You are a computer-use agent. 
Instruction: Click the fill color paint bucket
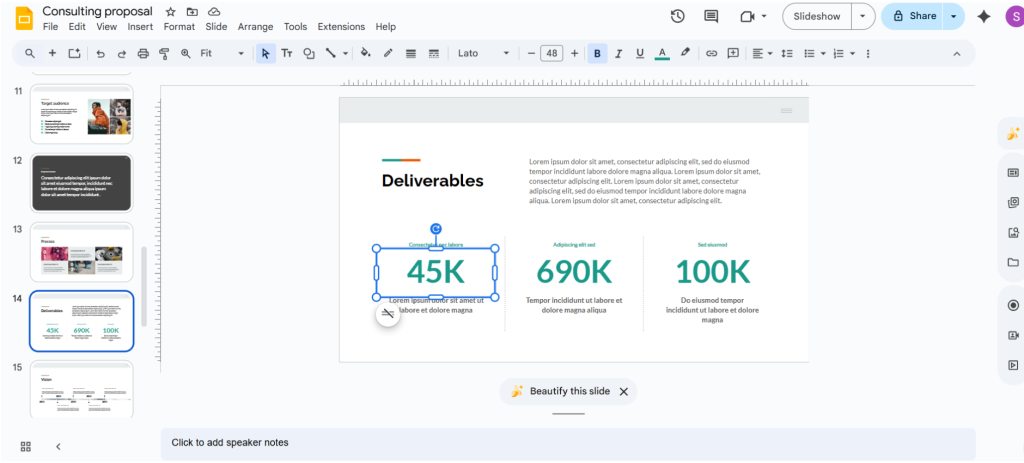pos(365,53)
